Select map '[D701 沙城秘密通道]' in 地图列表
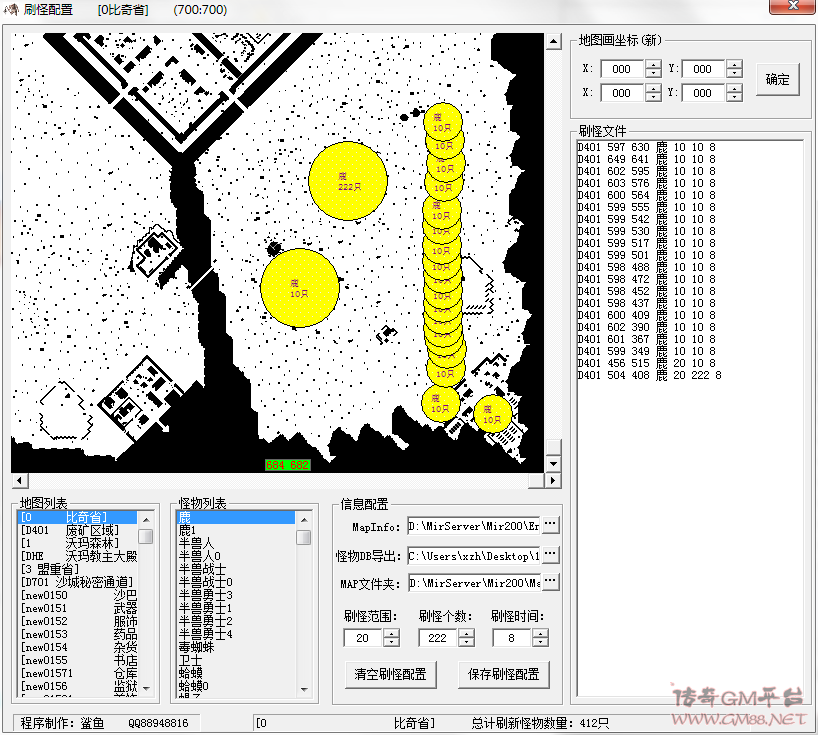The width and height of the screenshot is (818, 735). coord(77,582)
